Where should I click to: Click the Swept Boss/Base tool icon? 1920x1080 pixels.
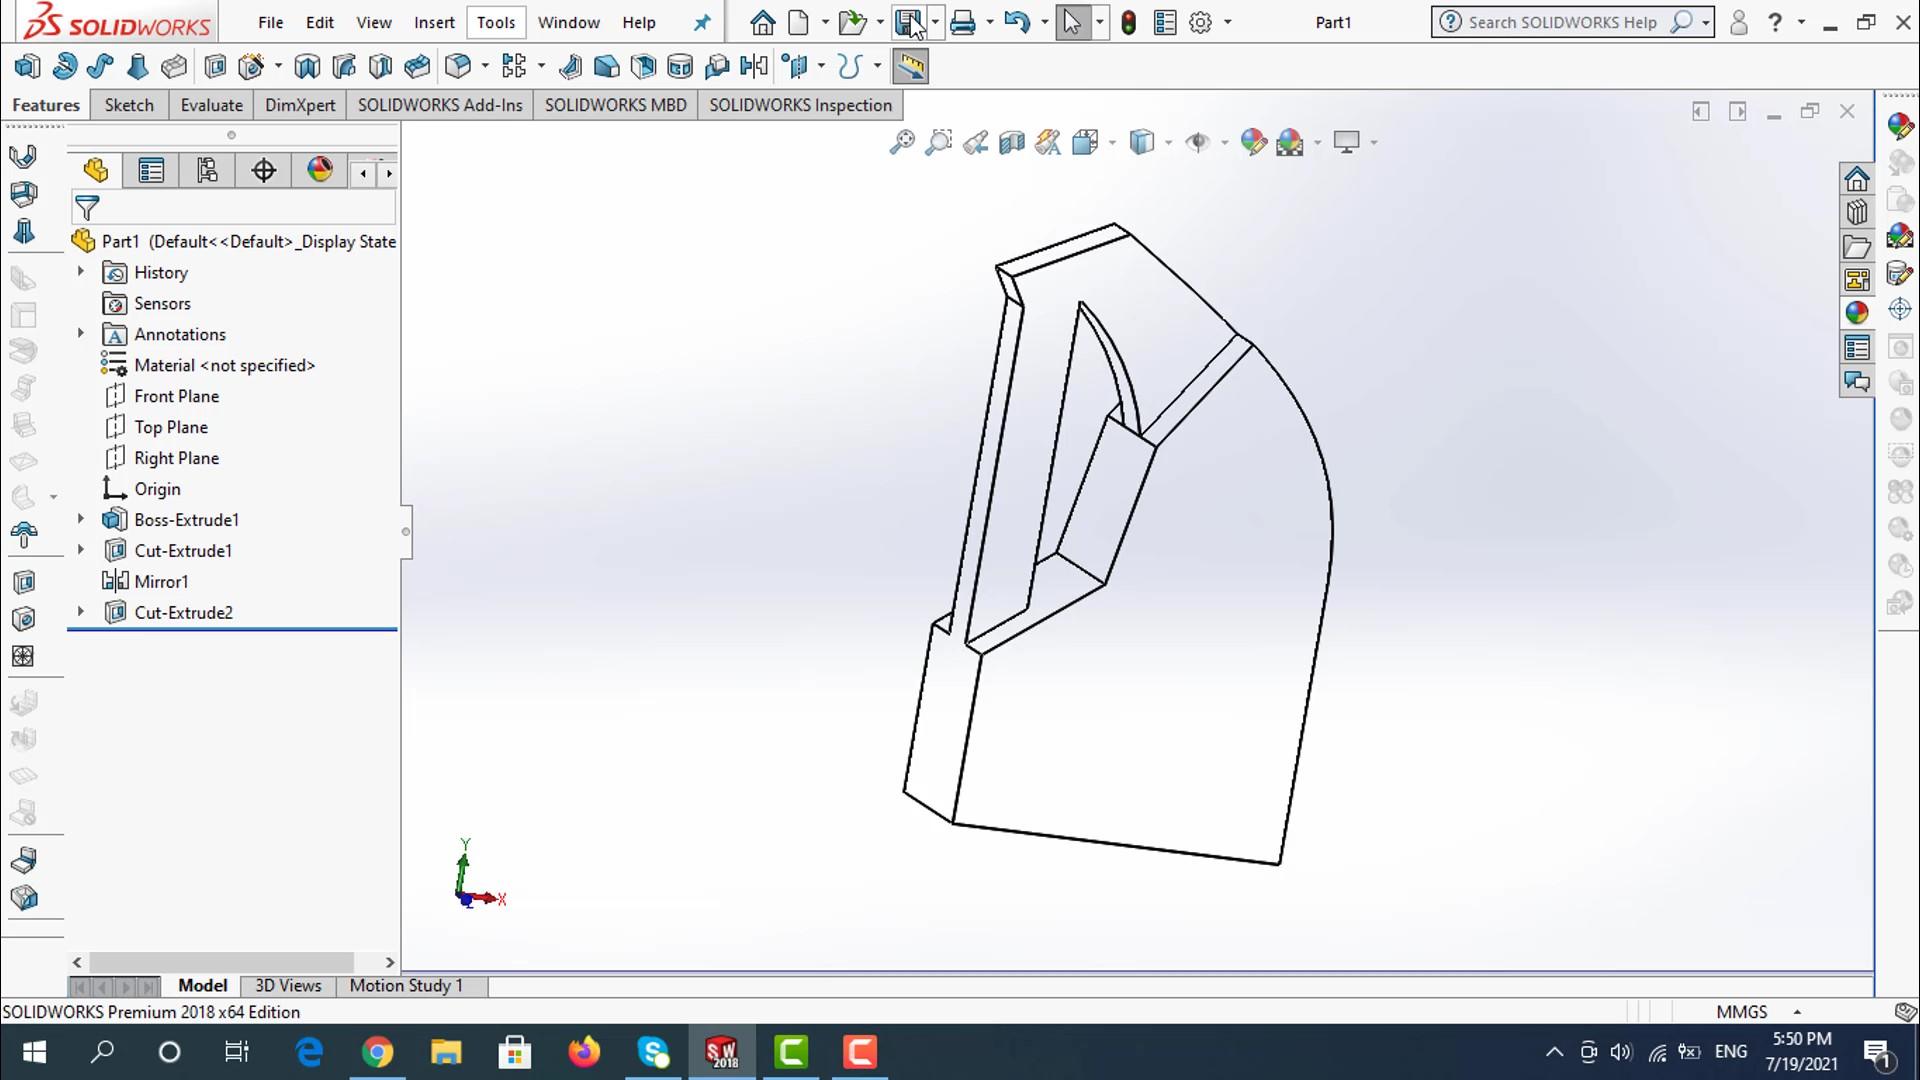pyautogui.click(x=100, y=67)
